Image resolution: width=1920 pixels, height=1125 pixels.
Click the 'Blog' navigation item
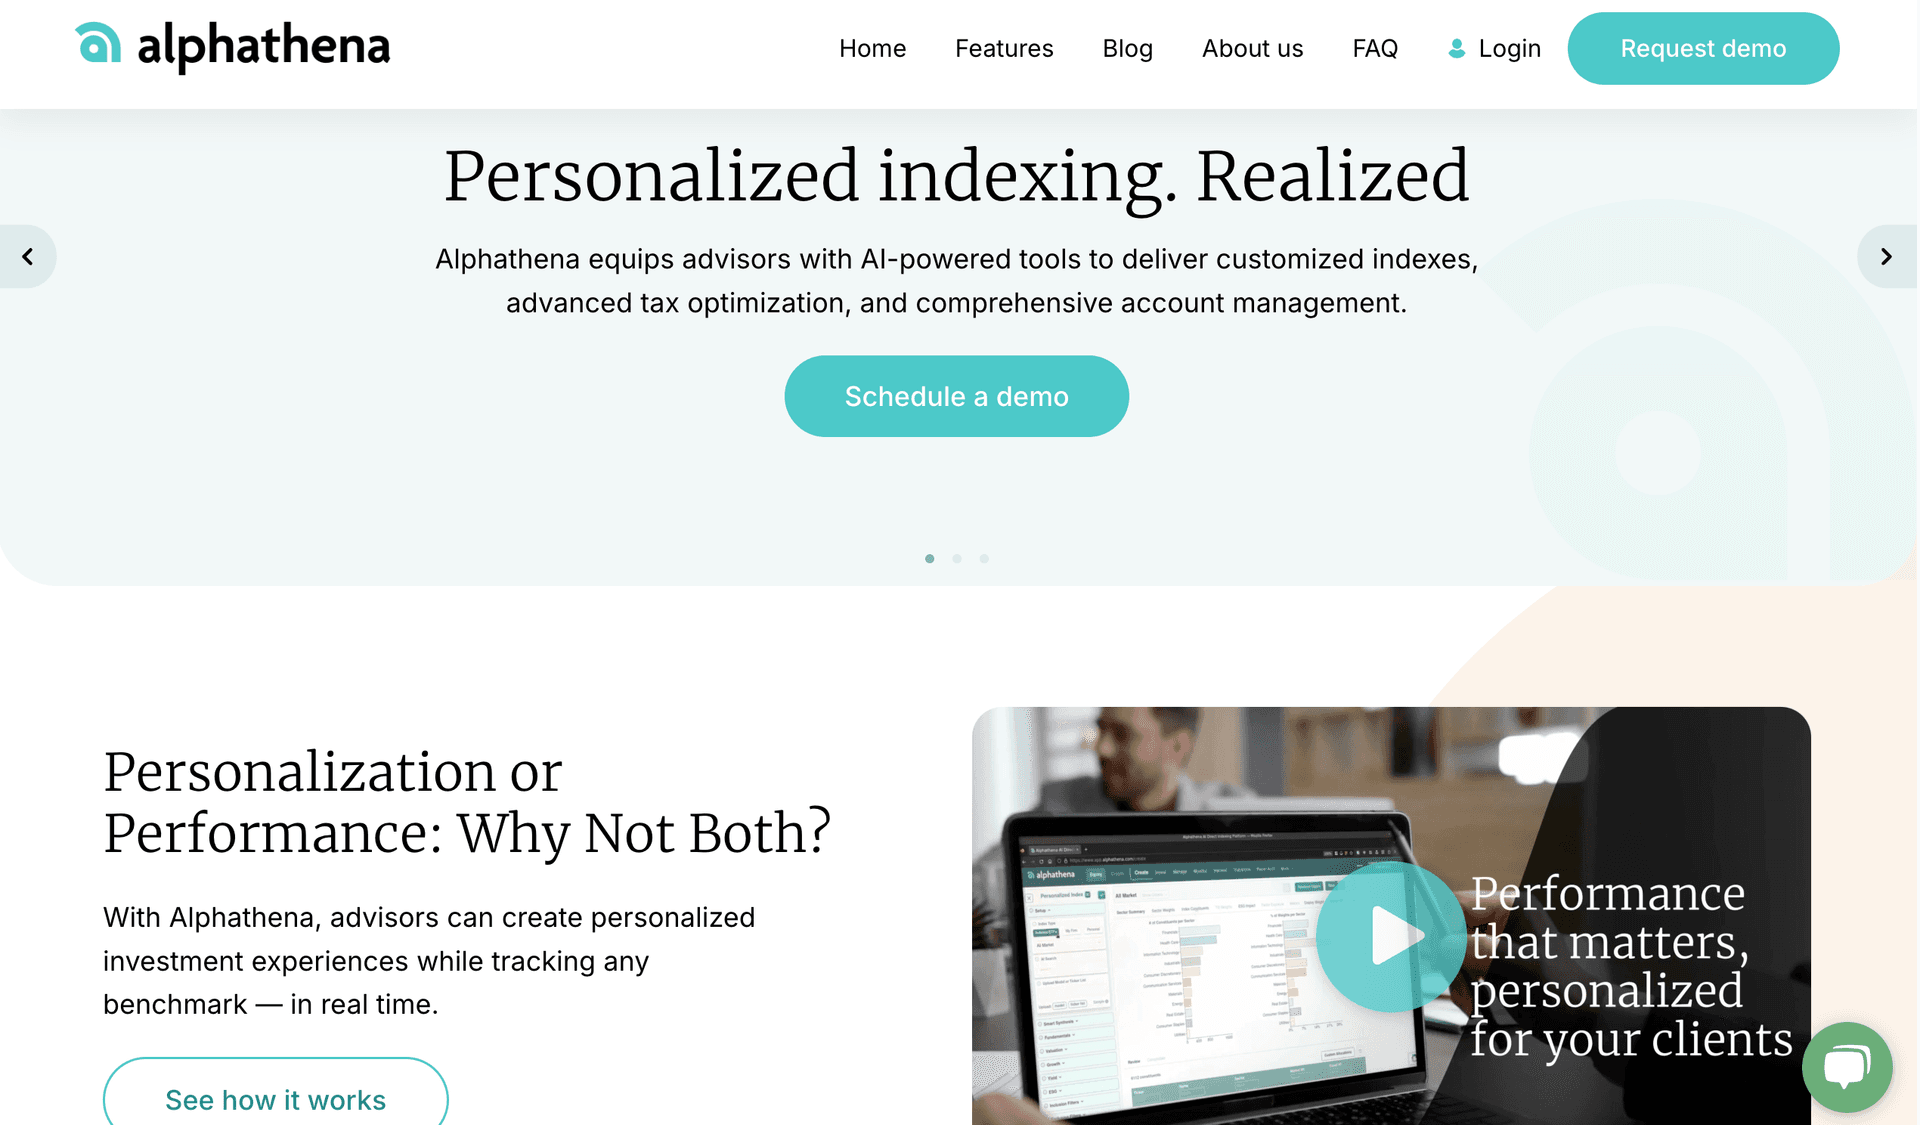(1129, 48)
